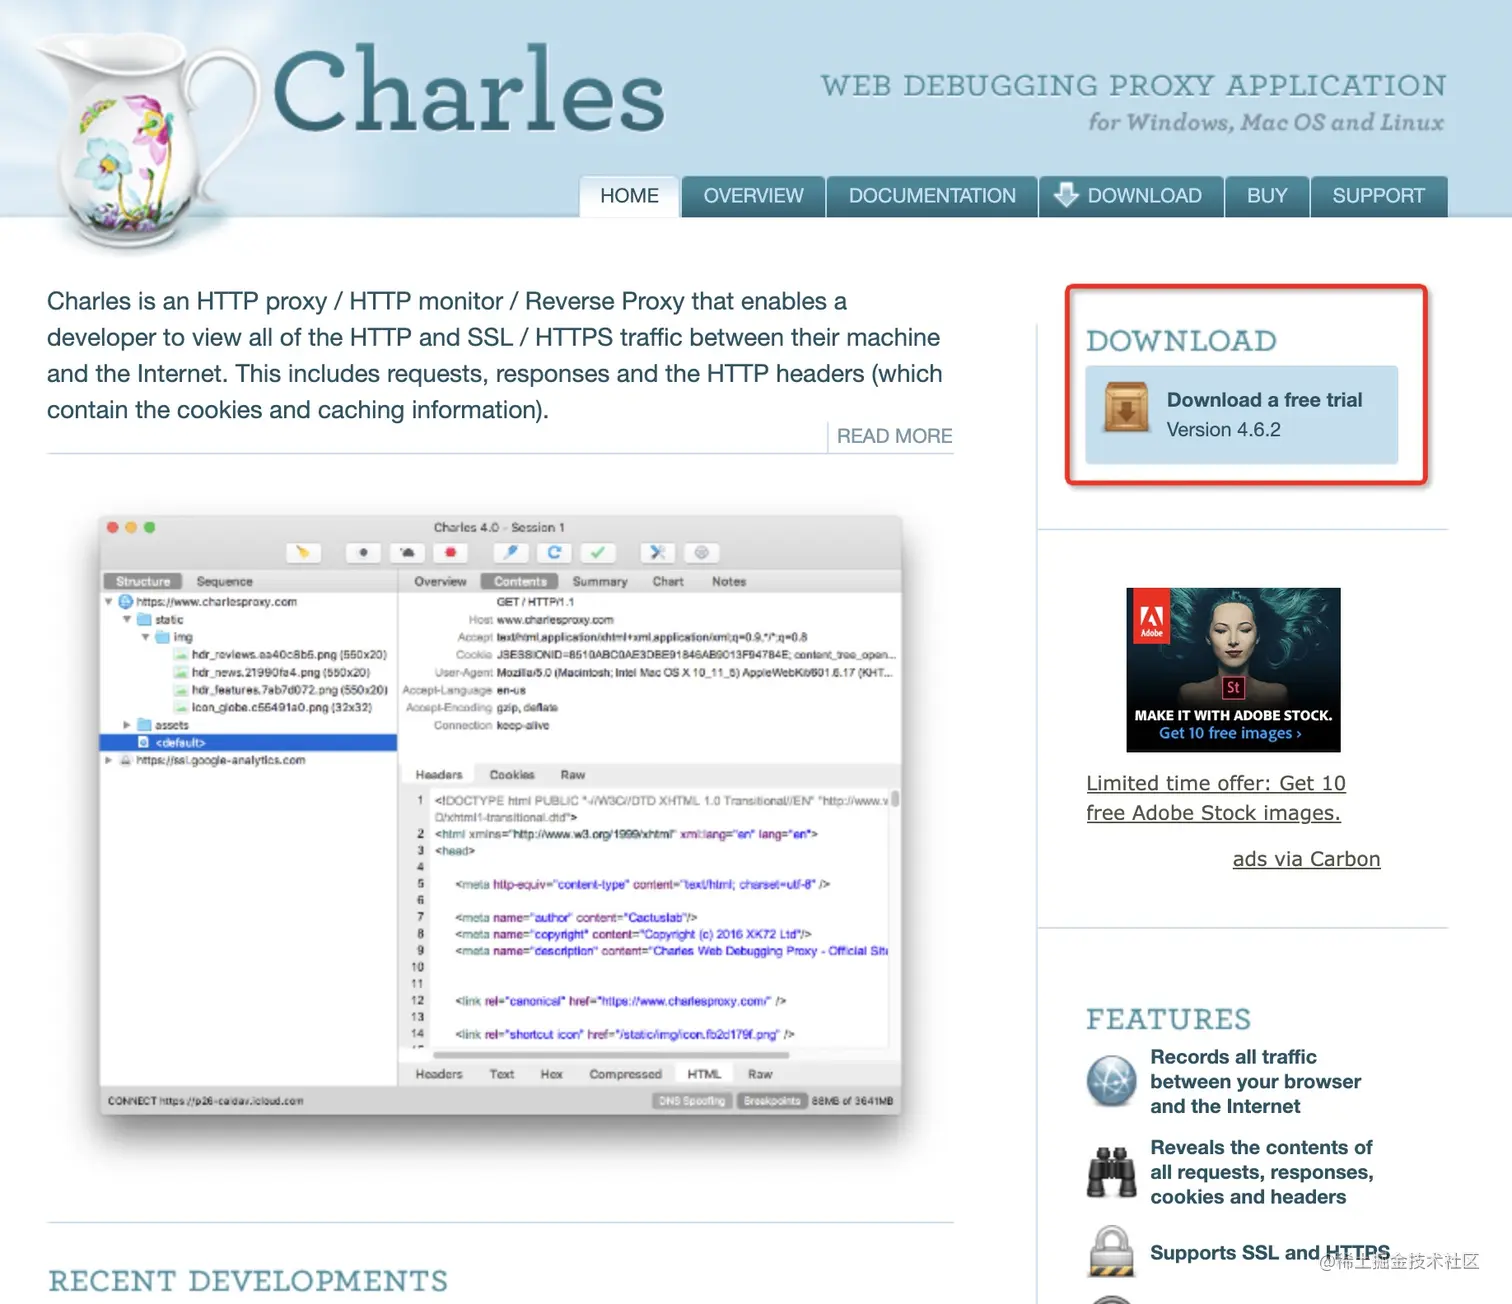1512x1304 pixels.
Task: Select the Compressed response tab
Action: click(x=625, y=1074)
